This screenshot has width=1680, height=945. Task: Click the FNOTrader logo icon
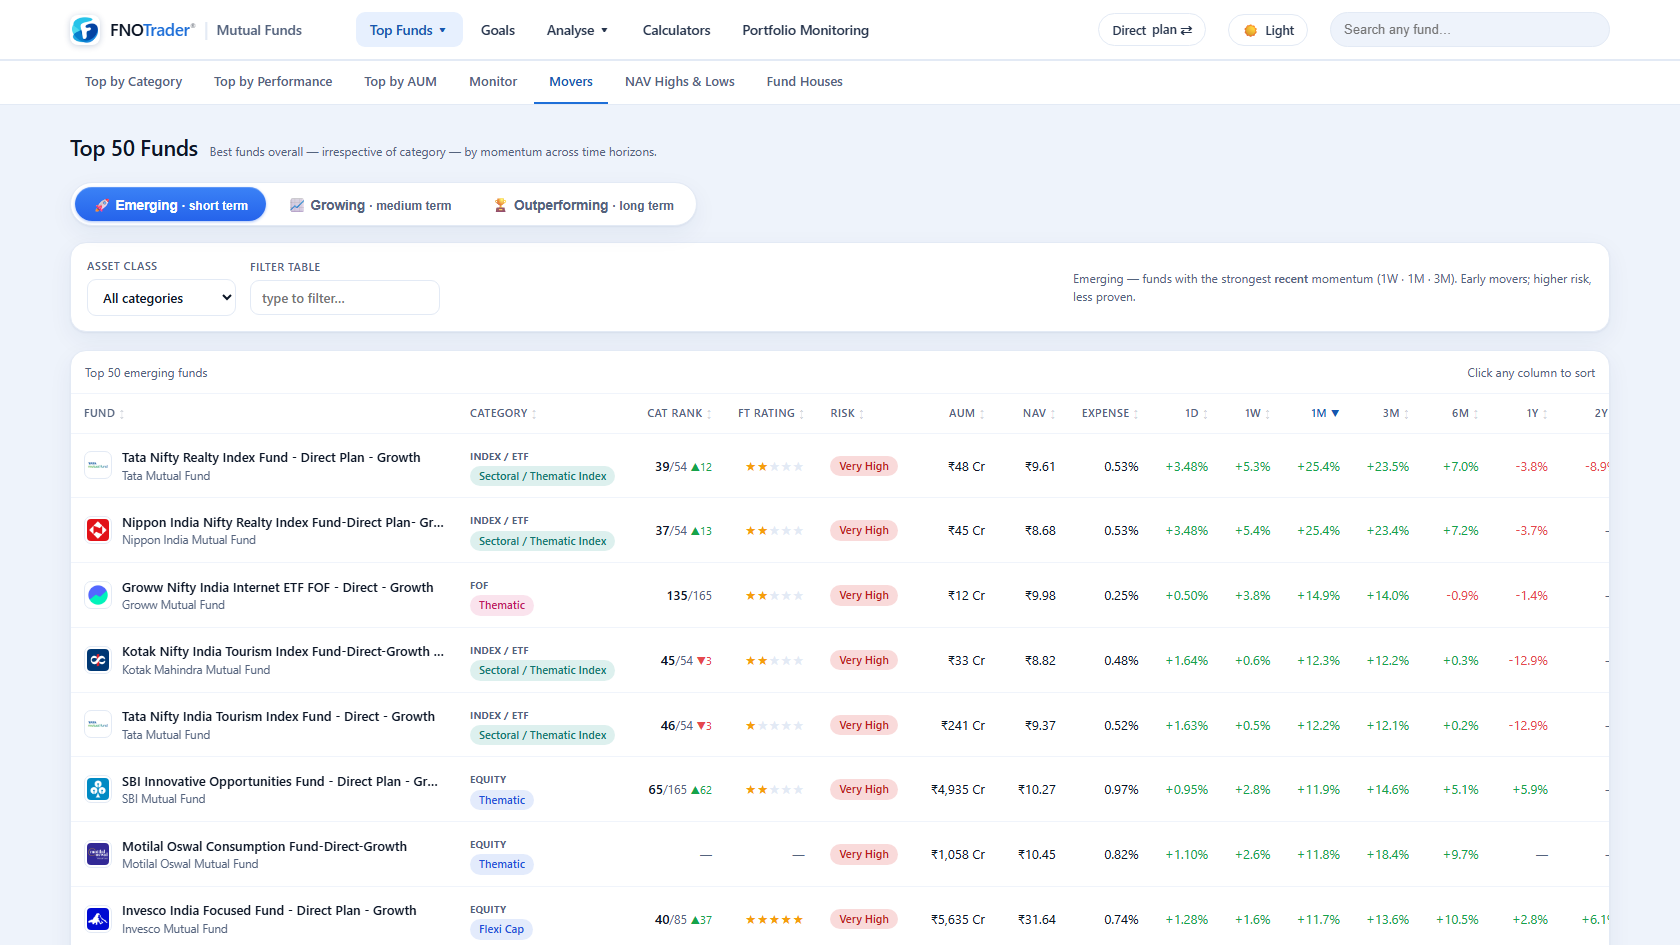[85, 30]
